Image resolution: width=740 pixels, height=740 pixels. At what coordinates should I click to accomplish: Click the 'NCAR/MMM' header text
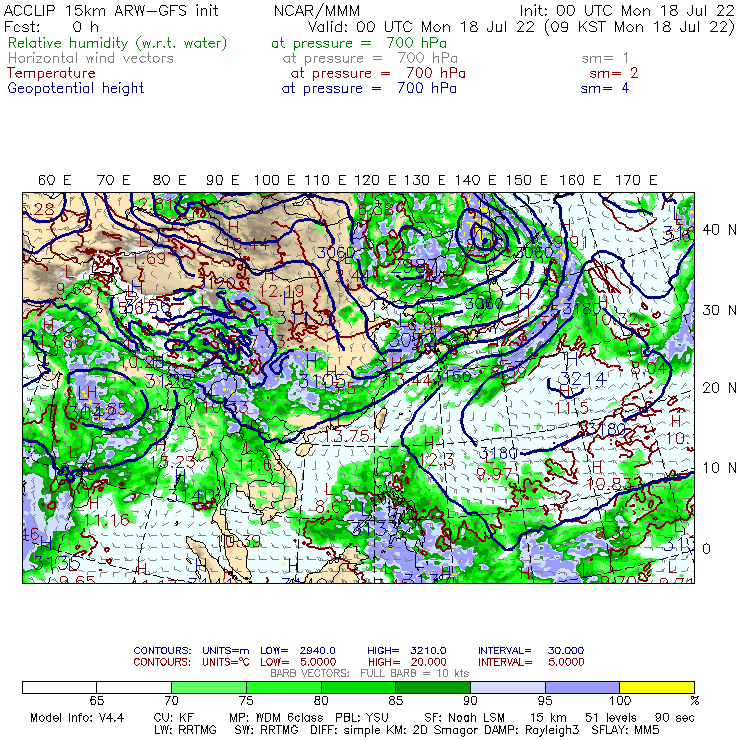click(x=317, y=10)
